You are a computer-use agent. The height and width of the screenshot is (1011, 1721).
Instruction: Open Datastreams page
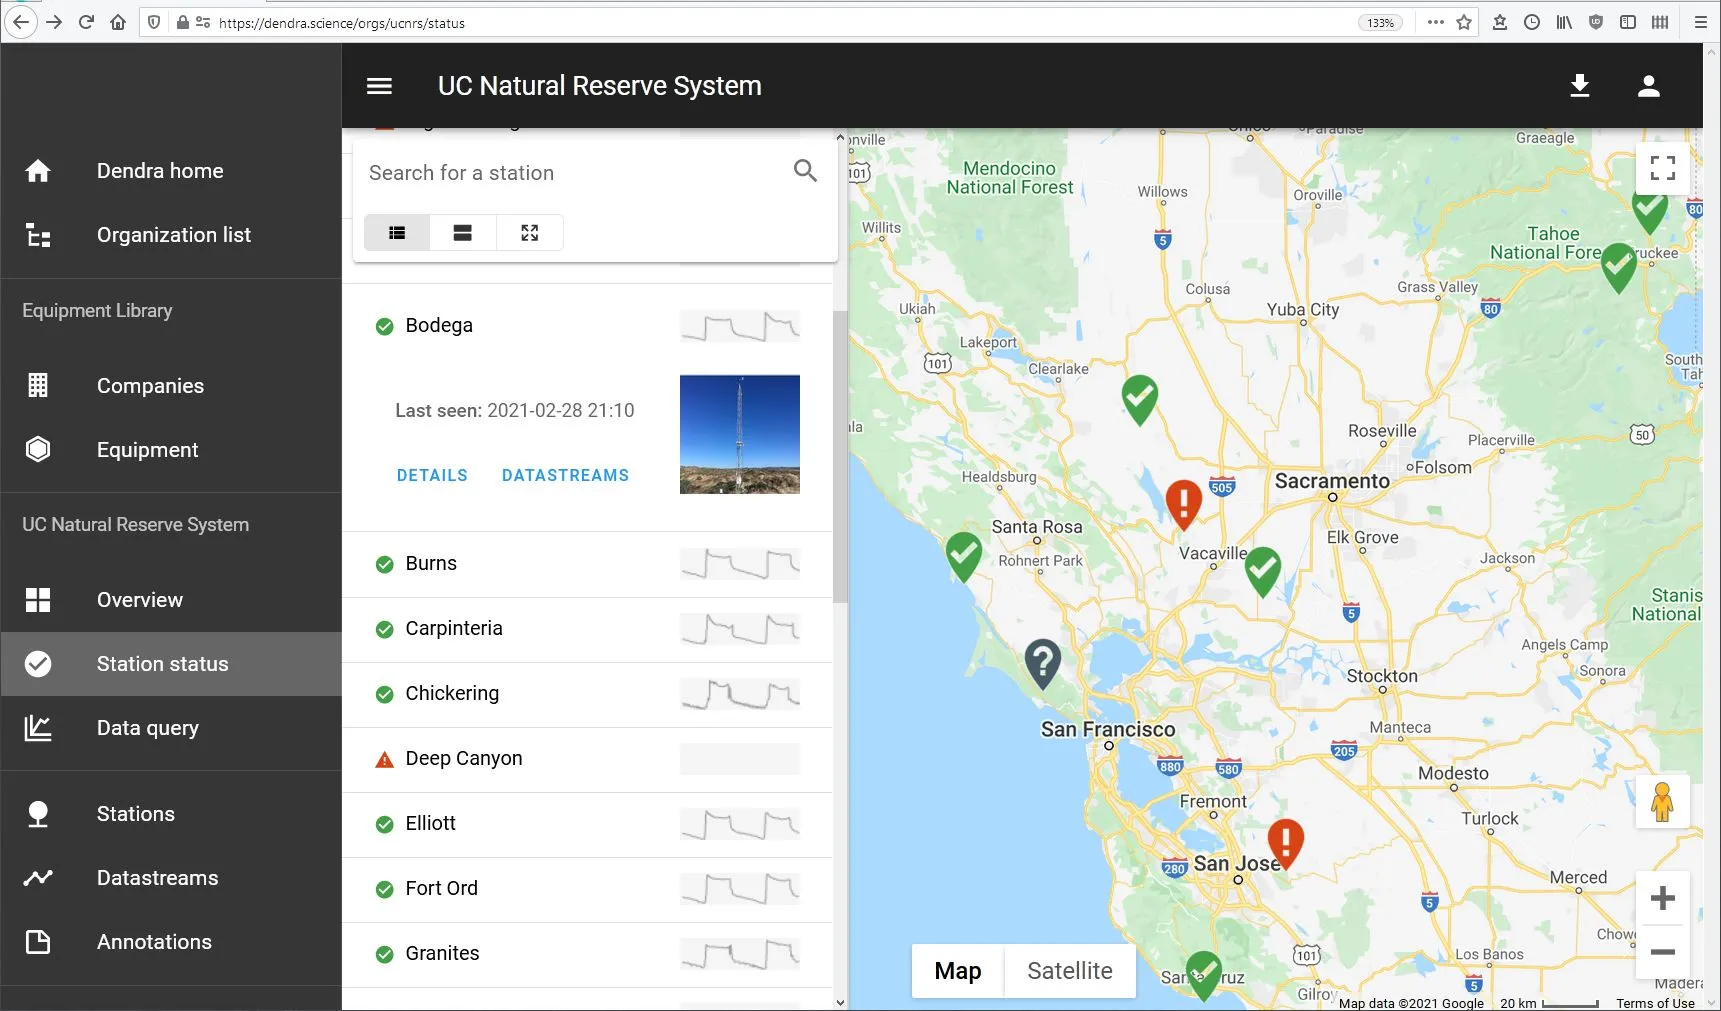click(x=171, y=878)
